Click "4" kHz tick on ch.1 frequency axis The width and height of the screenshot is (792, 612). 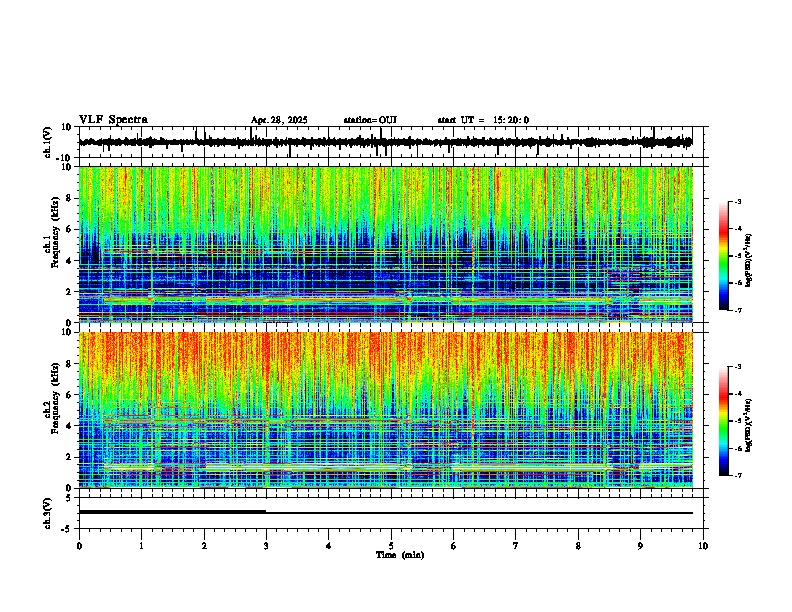tap(69, 261)
